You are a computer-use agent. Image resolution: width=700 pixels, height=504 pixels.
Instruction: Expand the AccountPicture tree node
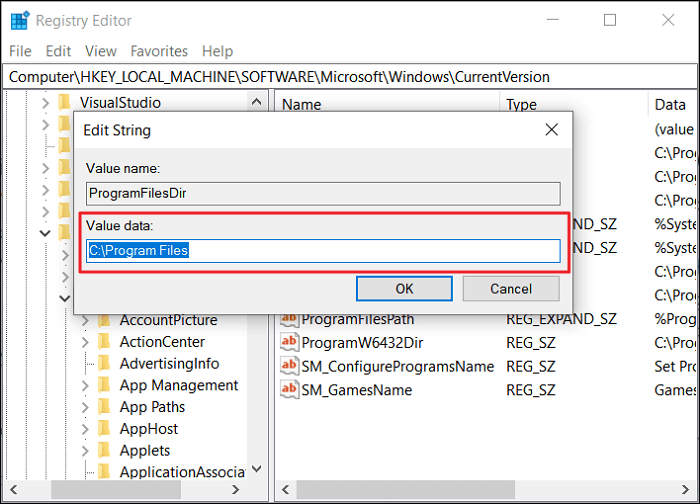pyautogui.click(x=85, y=320)
